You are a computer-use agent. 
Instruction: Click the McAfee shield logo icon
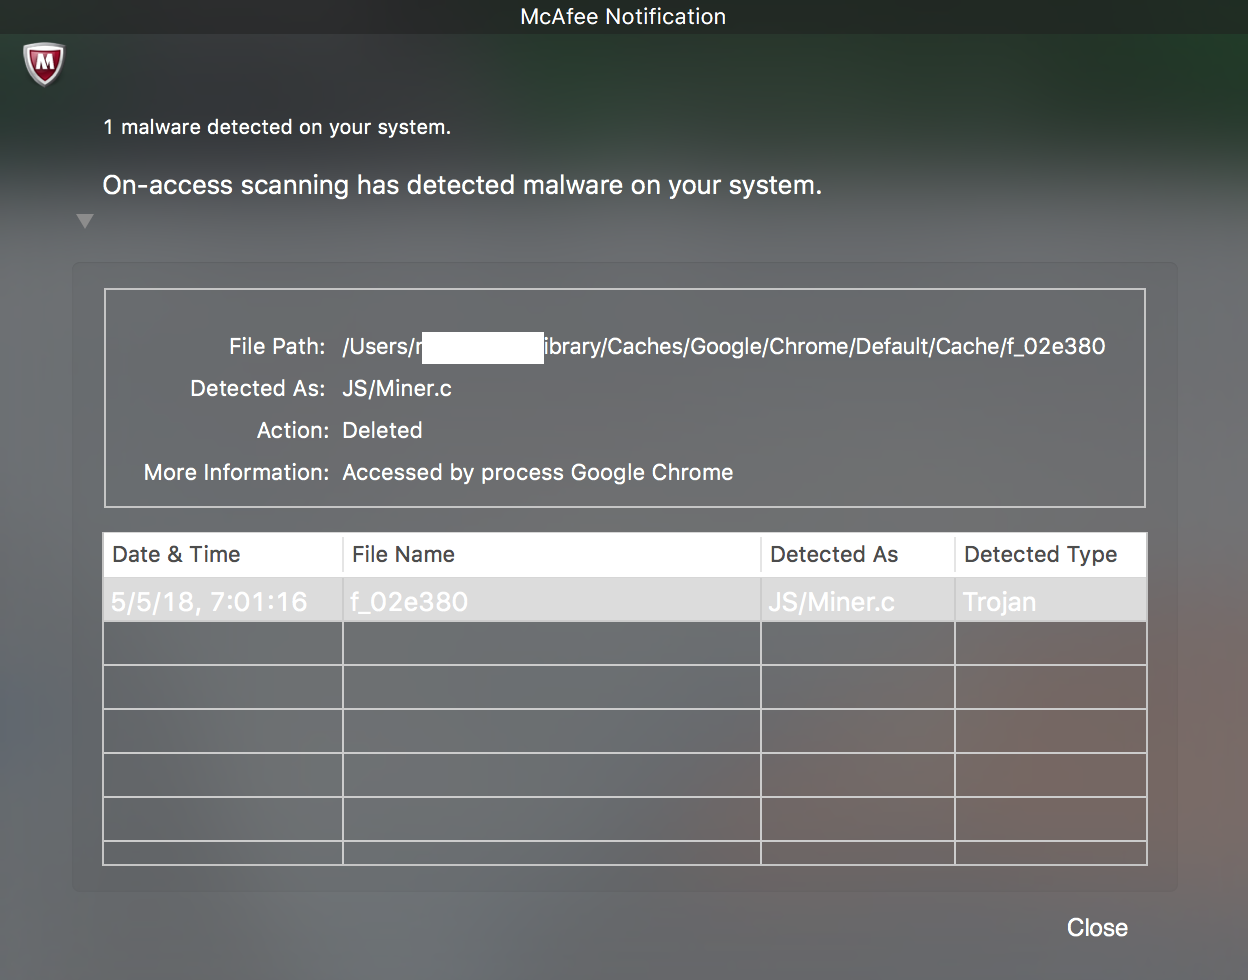point(44,64)
